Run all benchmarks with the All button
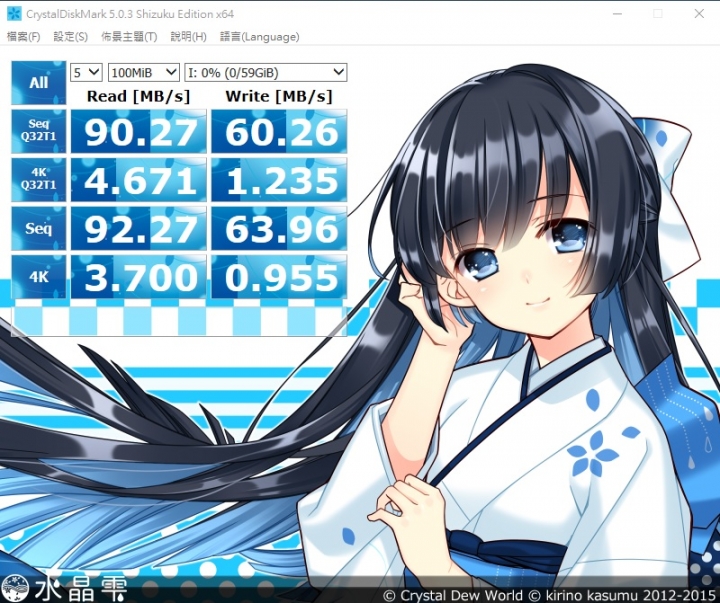Viewport: 720px width, 603px height. [x=39, y=83]
